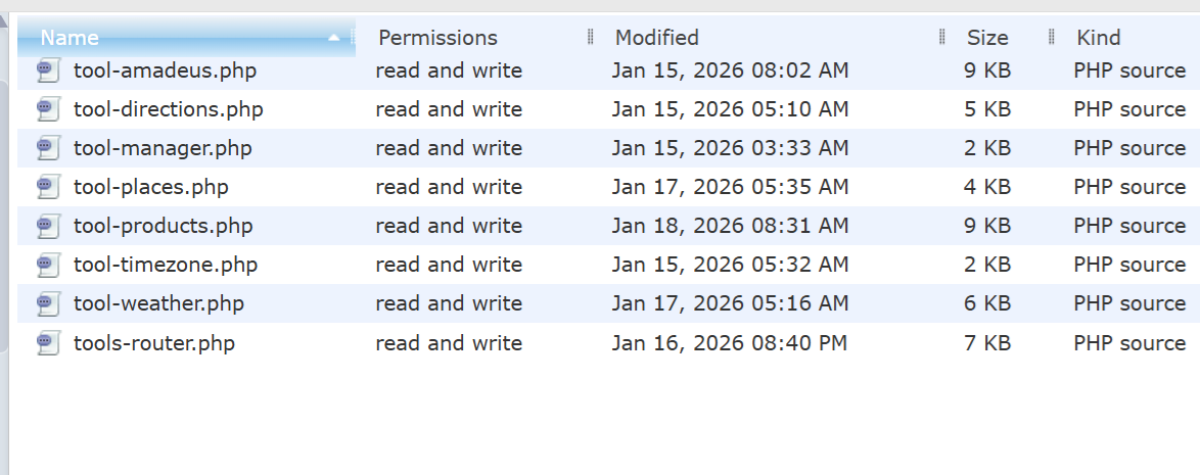Click the tool-places.php file icon
This screenshot has width=1200, height=475.
click(47, 187)
